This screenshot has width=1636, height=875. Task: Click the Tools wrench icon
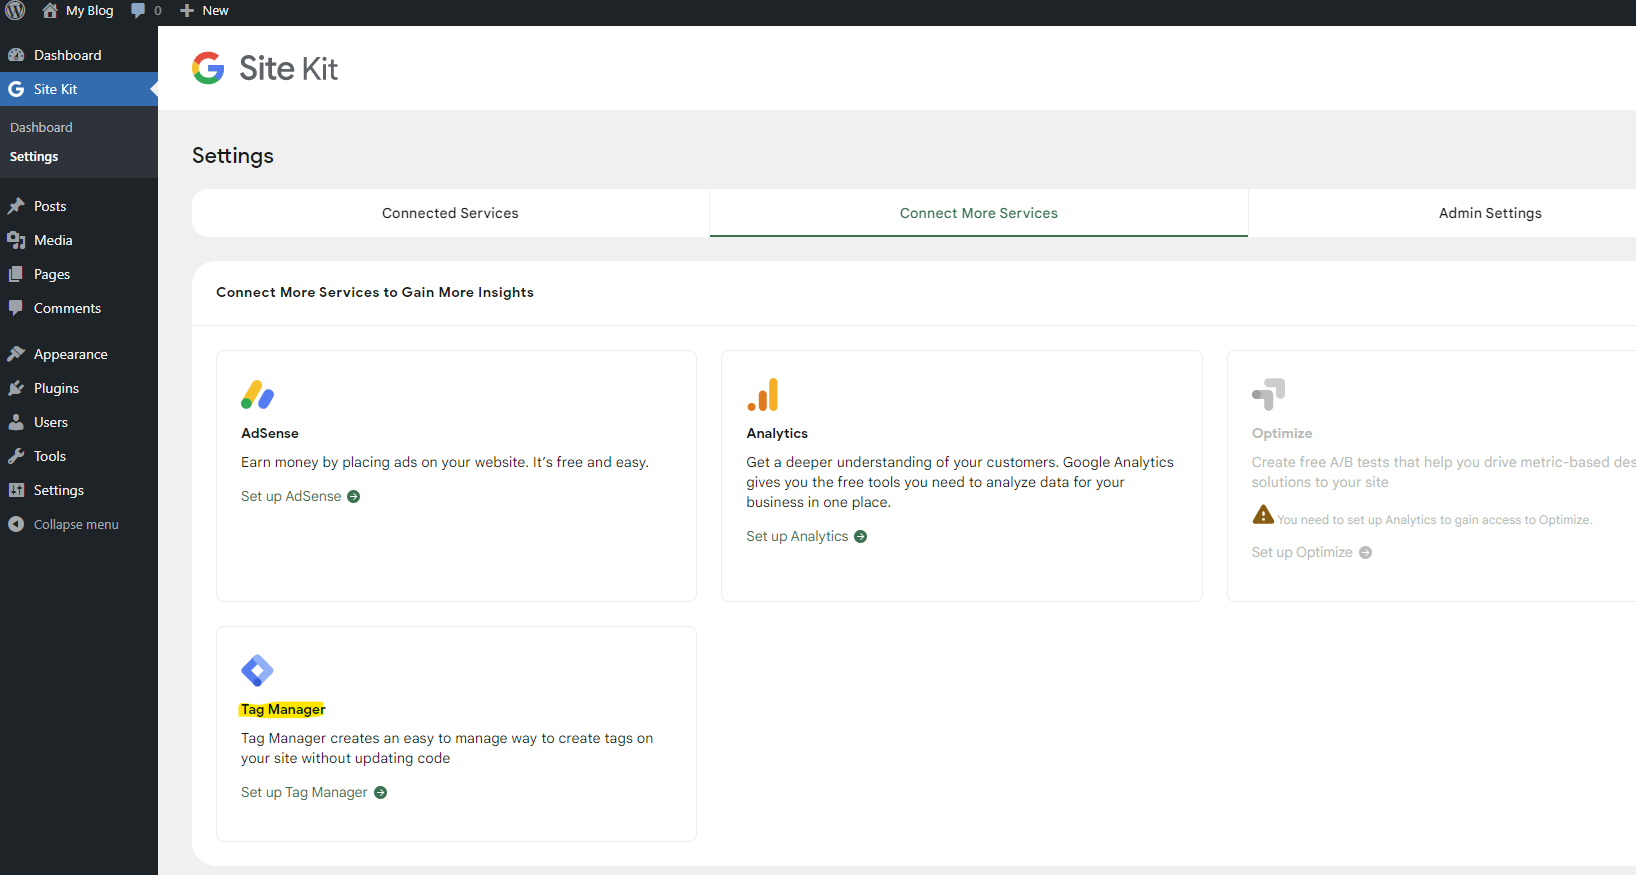(16, 456)
